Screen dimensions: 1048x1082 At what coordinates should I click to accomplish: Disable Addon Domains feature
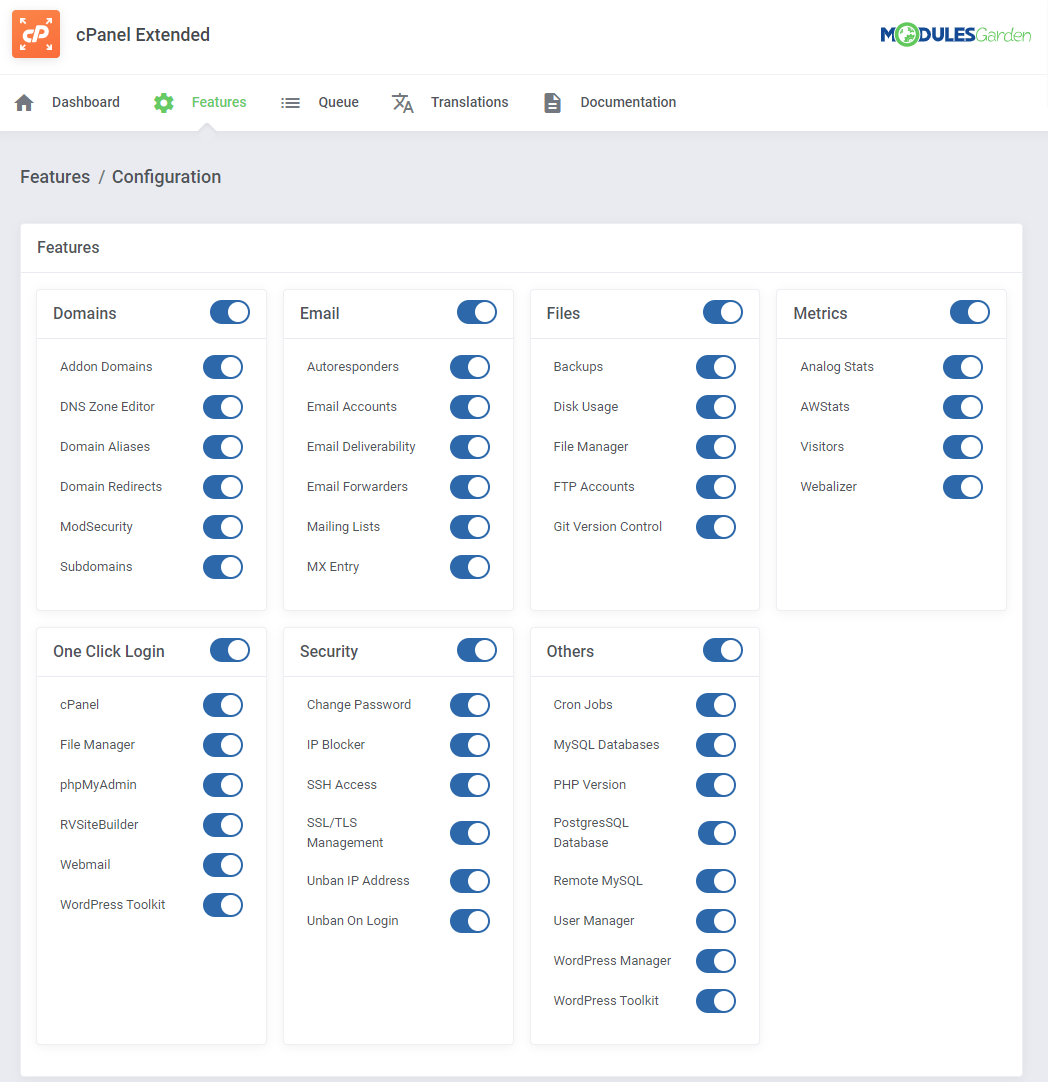(x=223, y=367)
